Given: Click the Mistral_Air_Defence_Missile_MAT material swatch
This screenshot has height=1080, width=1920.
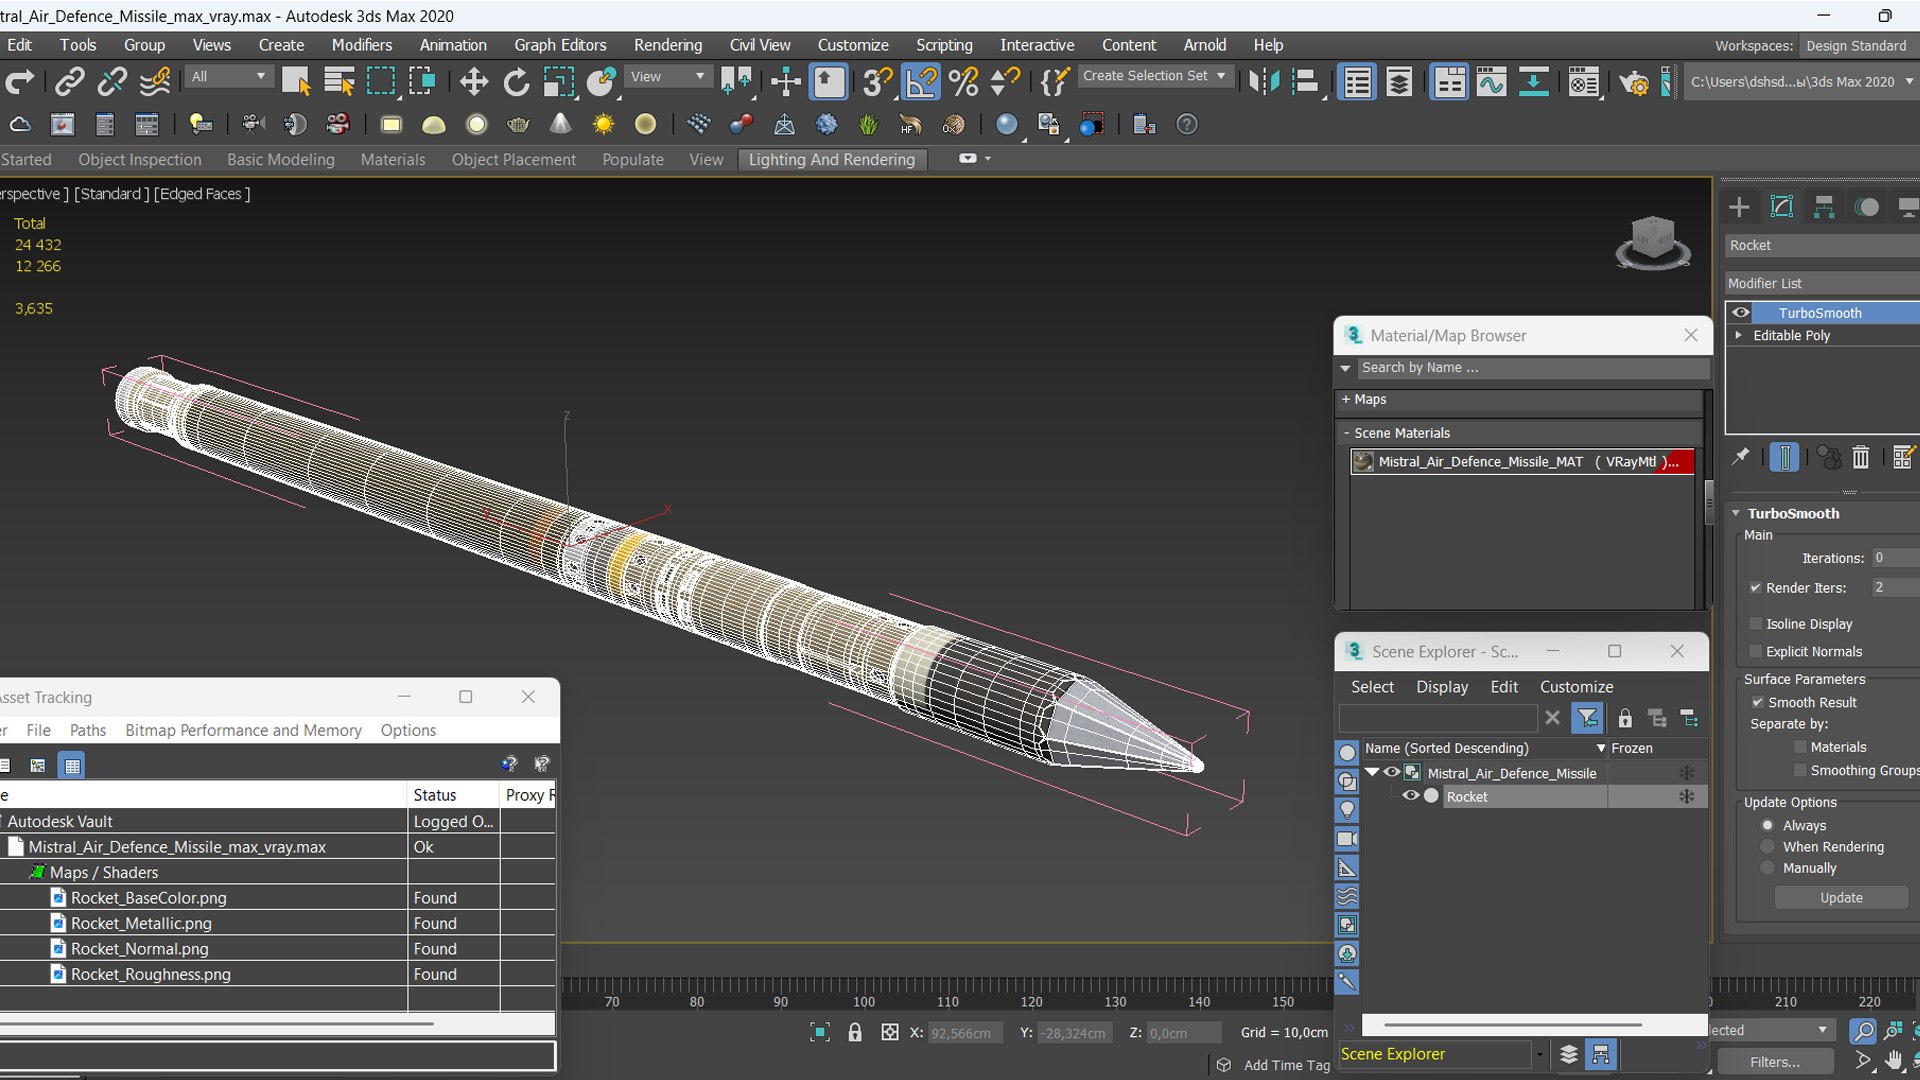Looking at the screenshot, I should 1362,461.
